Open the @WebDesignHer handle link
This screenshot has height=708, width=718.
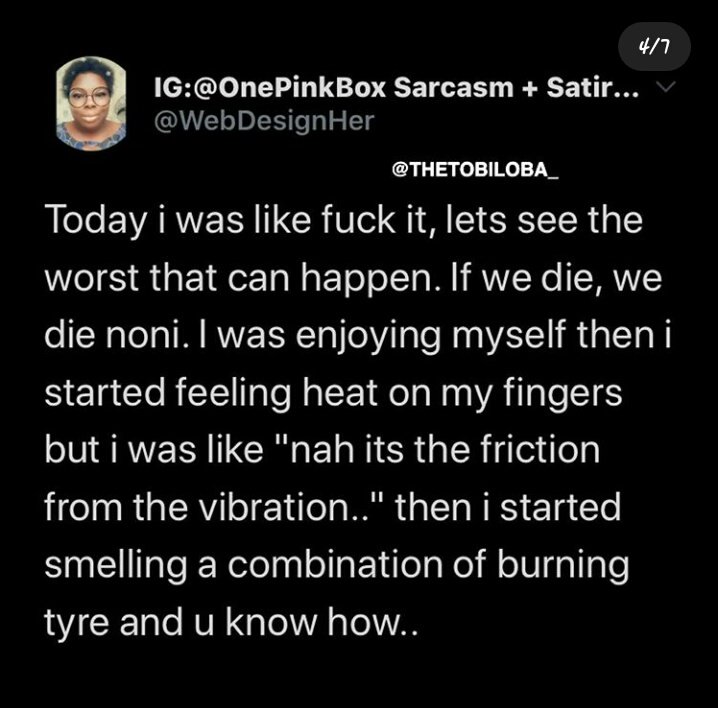(264, 121)
